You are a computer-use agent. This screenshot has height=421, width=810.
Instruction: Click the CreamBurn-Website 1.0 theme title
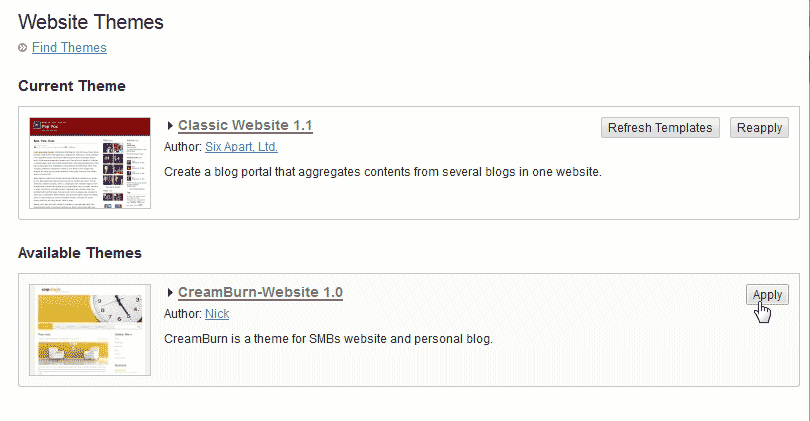(260, 292)
